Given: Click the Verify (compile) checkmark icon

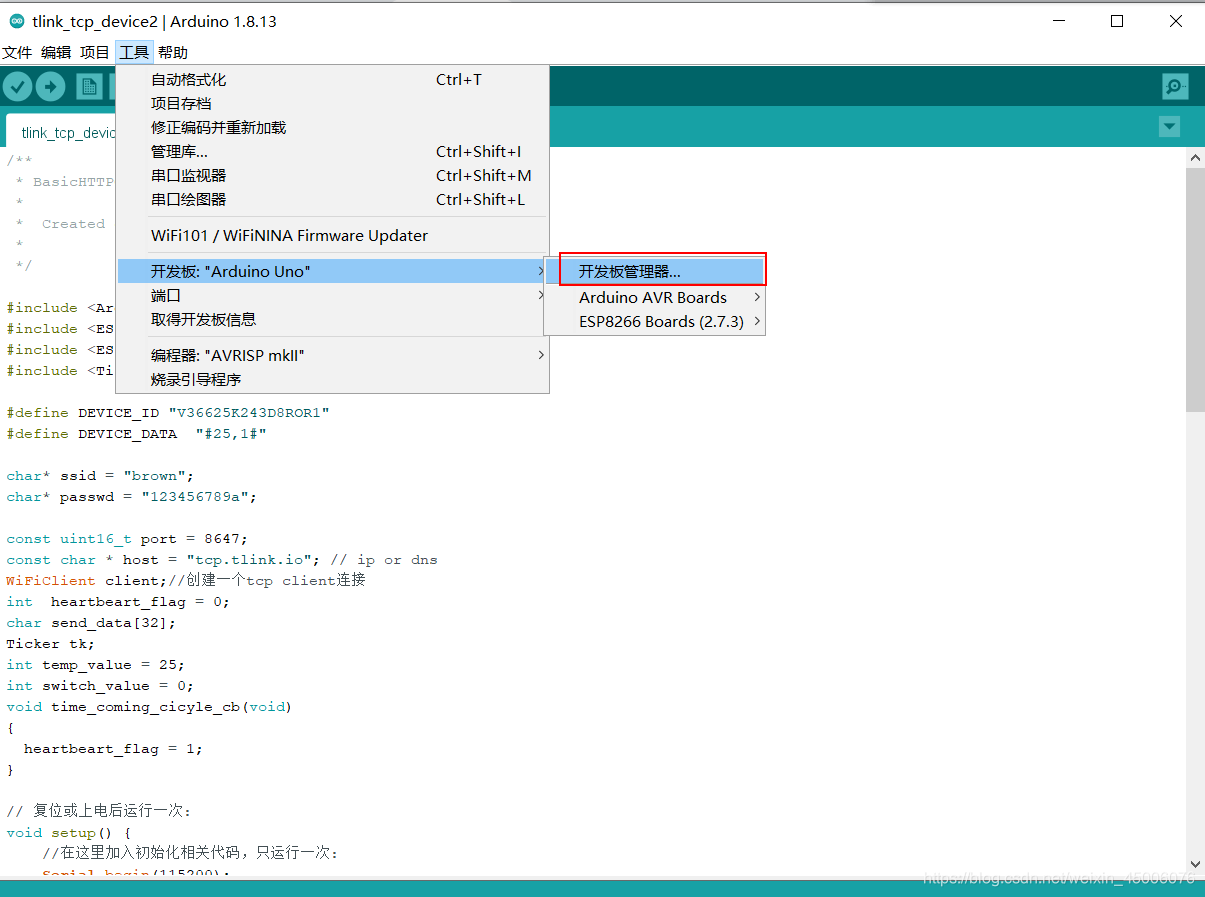Looking at the screenshot, I should click(17, 86).
